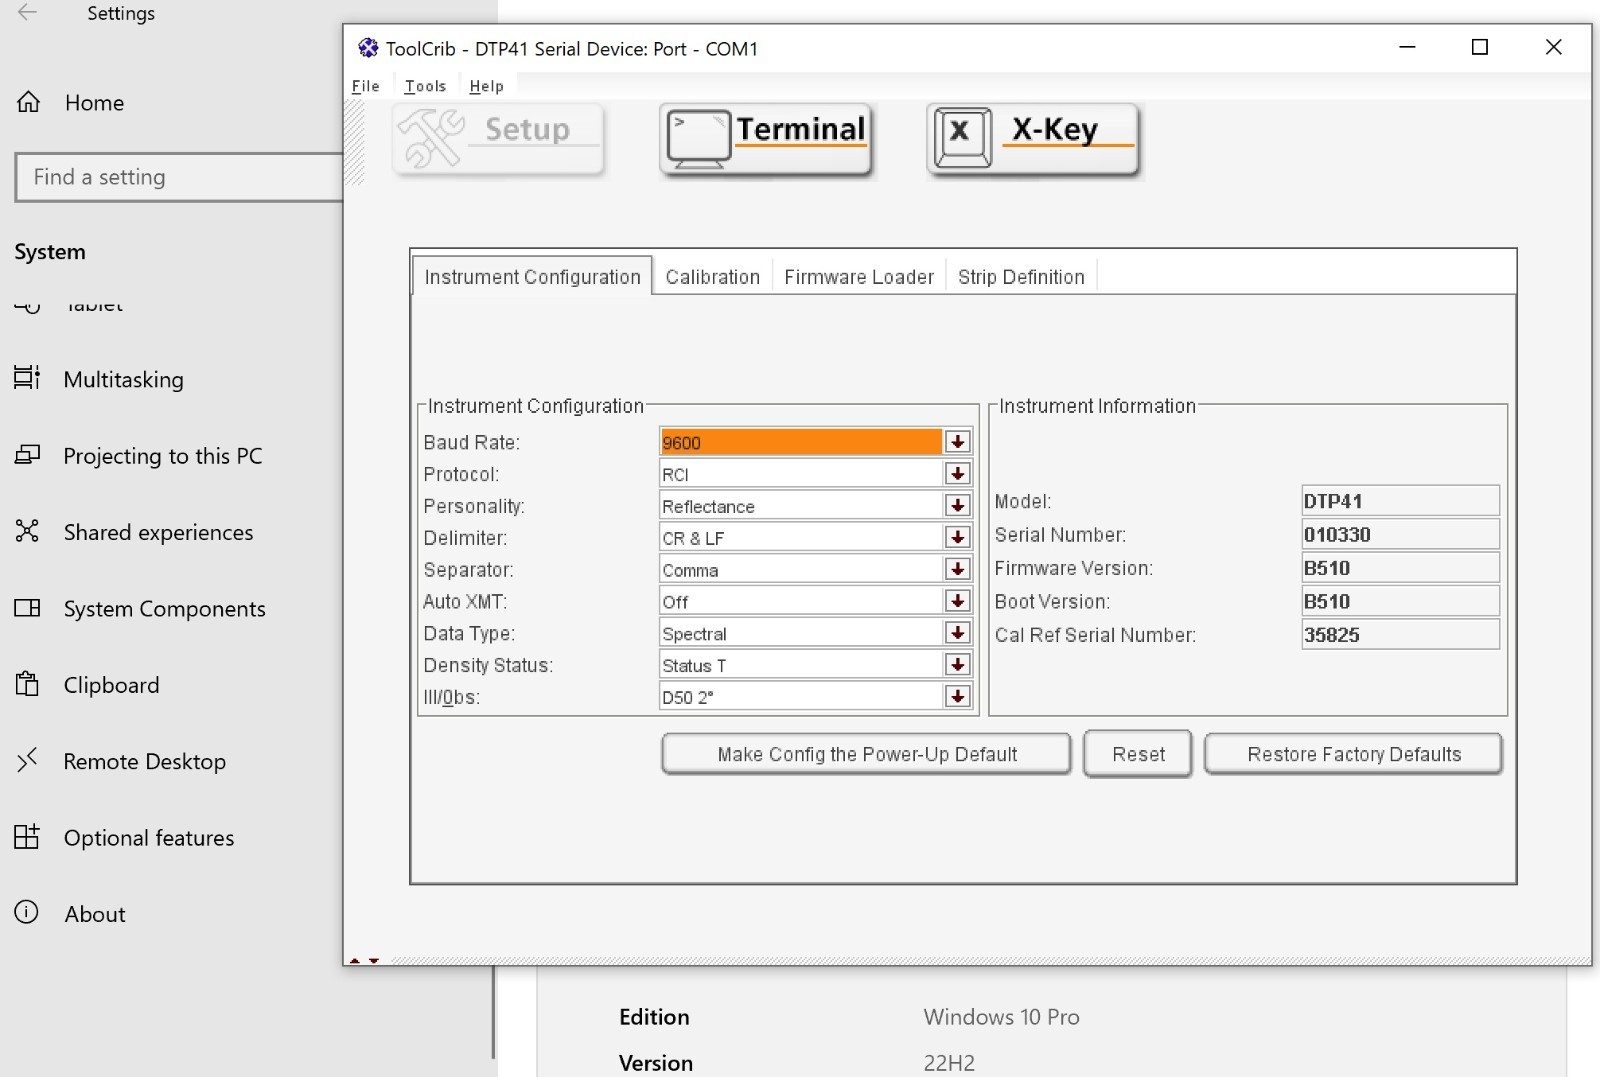1600x1077 pixels.
Task: Click the Home icon in Settings
Action: coord(28,102)
